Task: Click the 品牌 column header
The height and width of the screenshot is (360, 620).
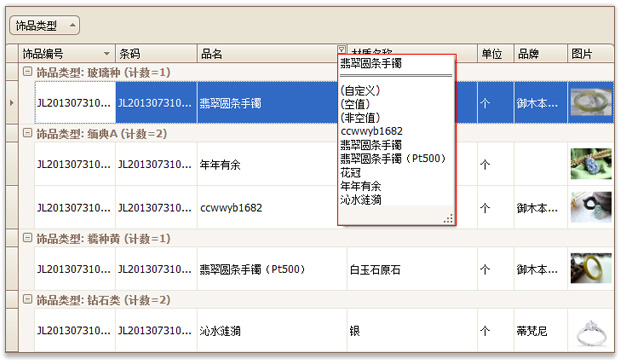Action: pos(541,54)
